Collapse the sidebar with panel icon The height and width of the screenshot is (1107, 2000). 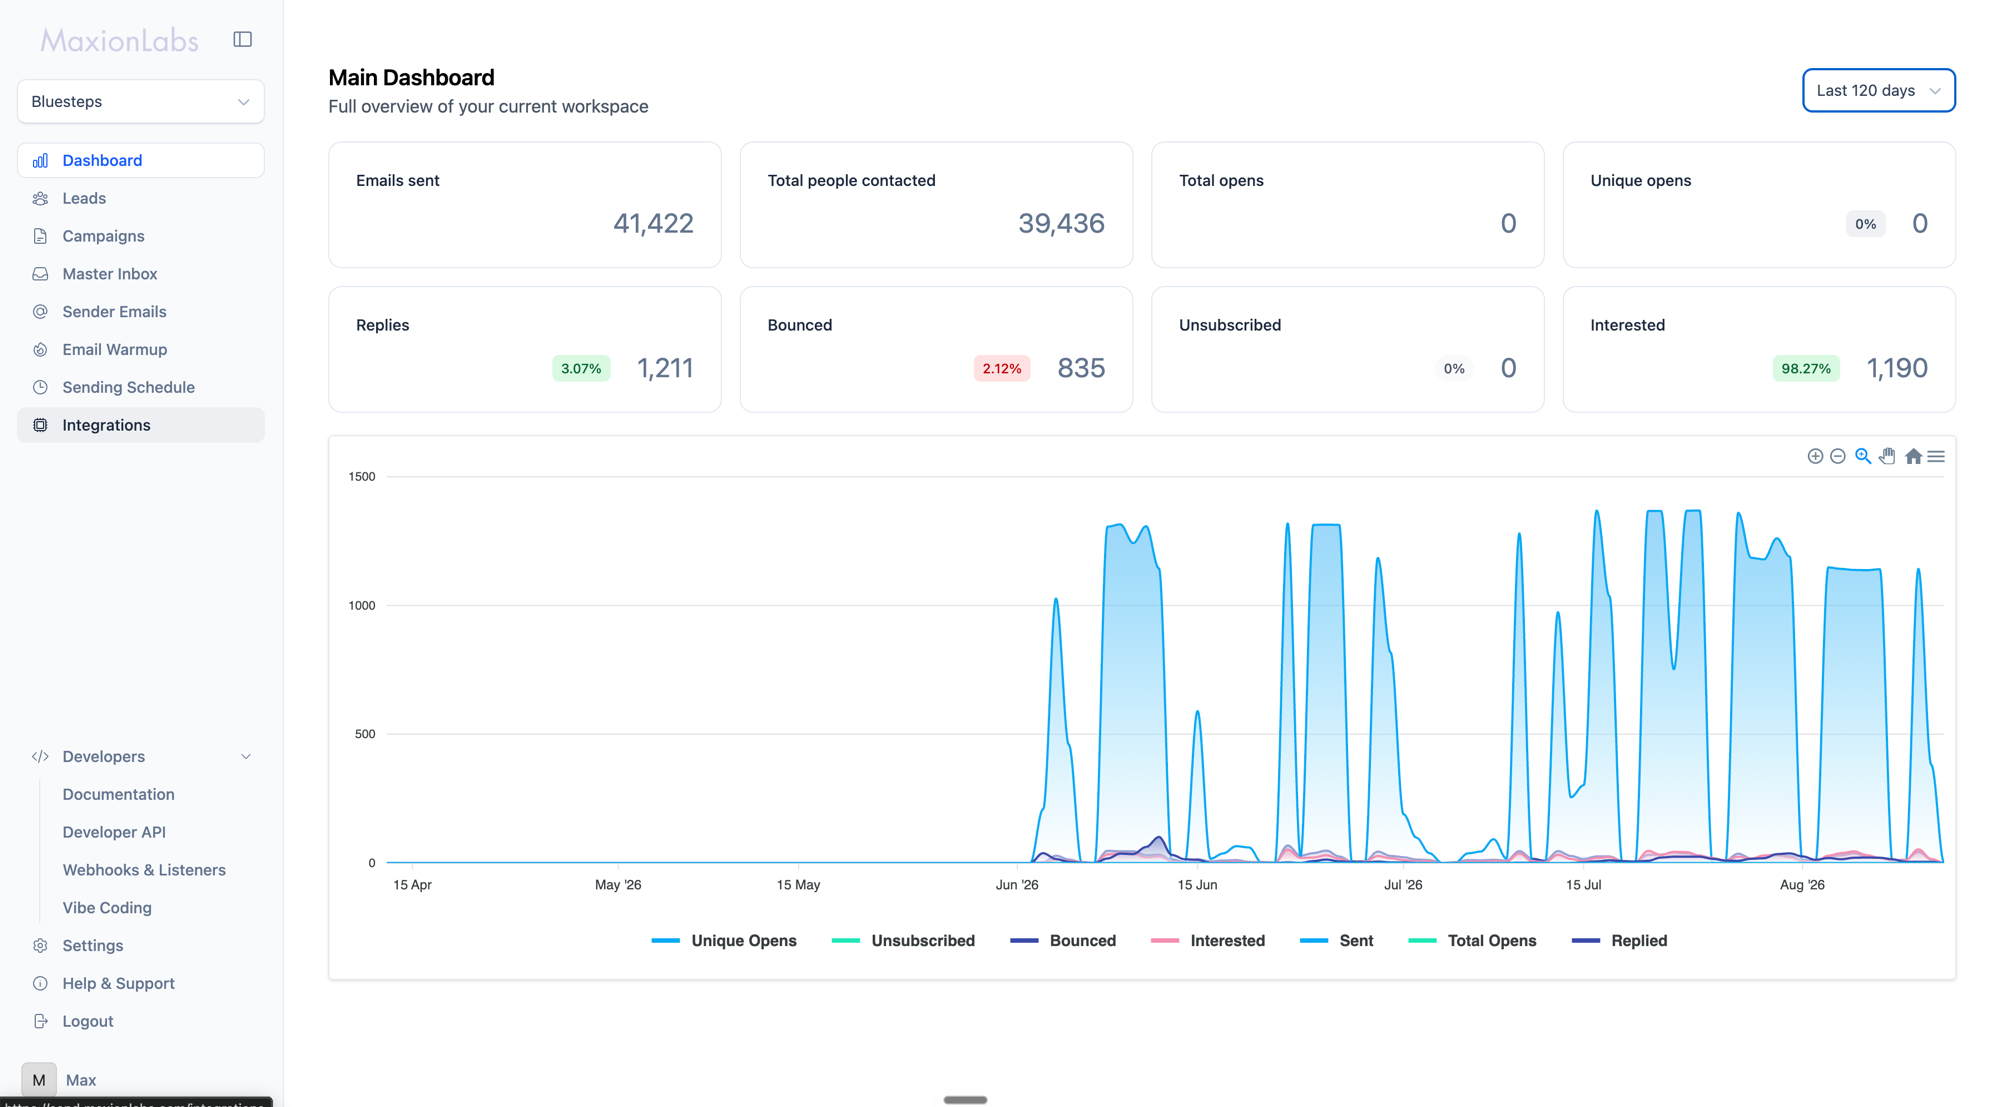(242, 39)
